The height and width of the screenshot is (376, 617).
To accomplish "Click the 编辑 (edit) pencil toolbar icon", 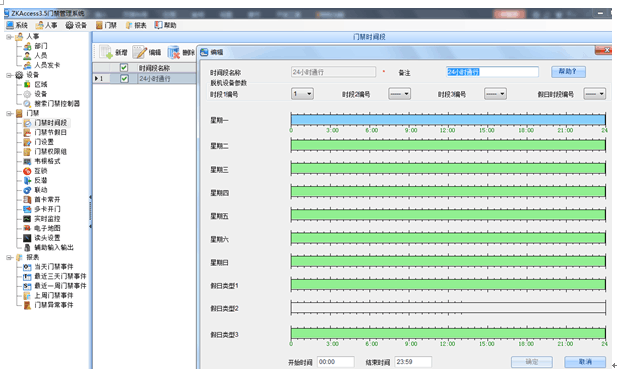I will tap(139, 52).
